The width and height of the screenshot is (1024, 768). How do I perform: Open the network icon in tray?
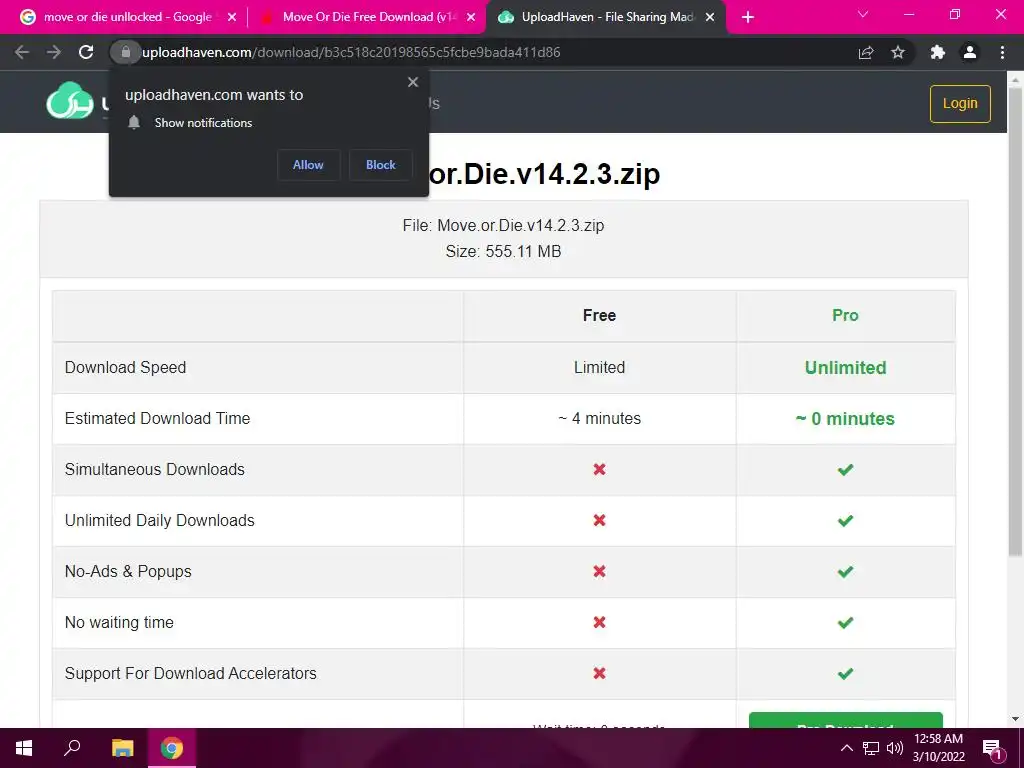coord(871,748)
